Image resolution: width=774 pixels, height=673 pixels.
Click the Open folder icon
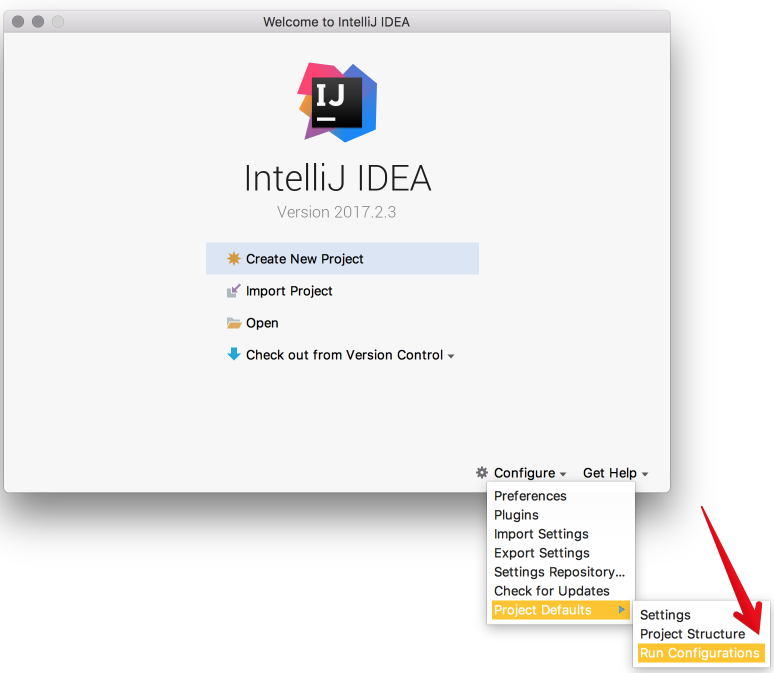point(233,323)
